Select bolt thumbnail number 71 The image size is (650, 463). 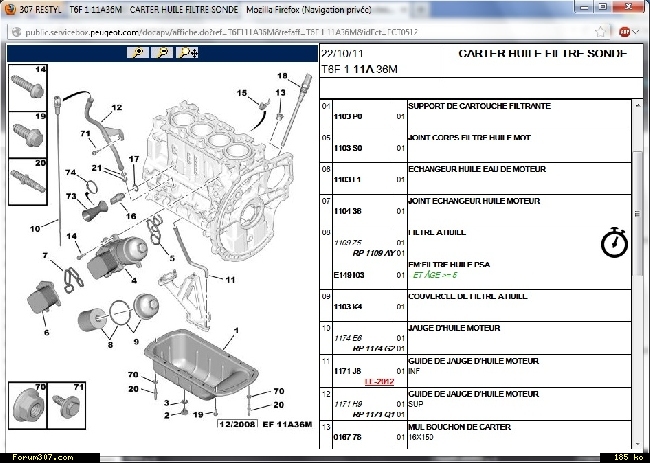coord(66,405)
